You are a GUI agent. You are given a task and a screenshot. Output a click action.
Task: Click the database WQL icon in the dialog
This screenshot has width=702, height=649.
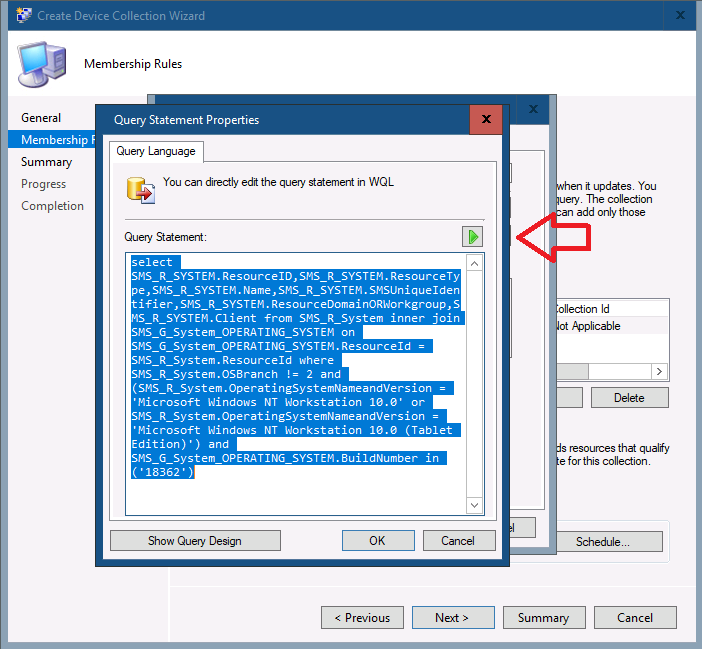[x=141, y=190]
